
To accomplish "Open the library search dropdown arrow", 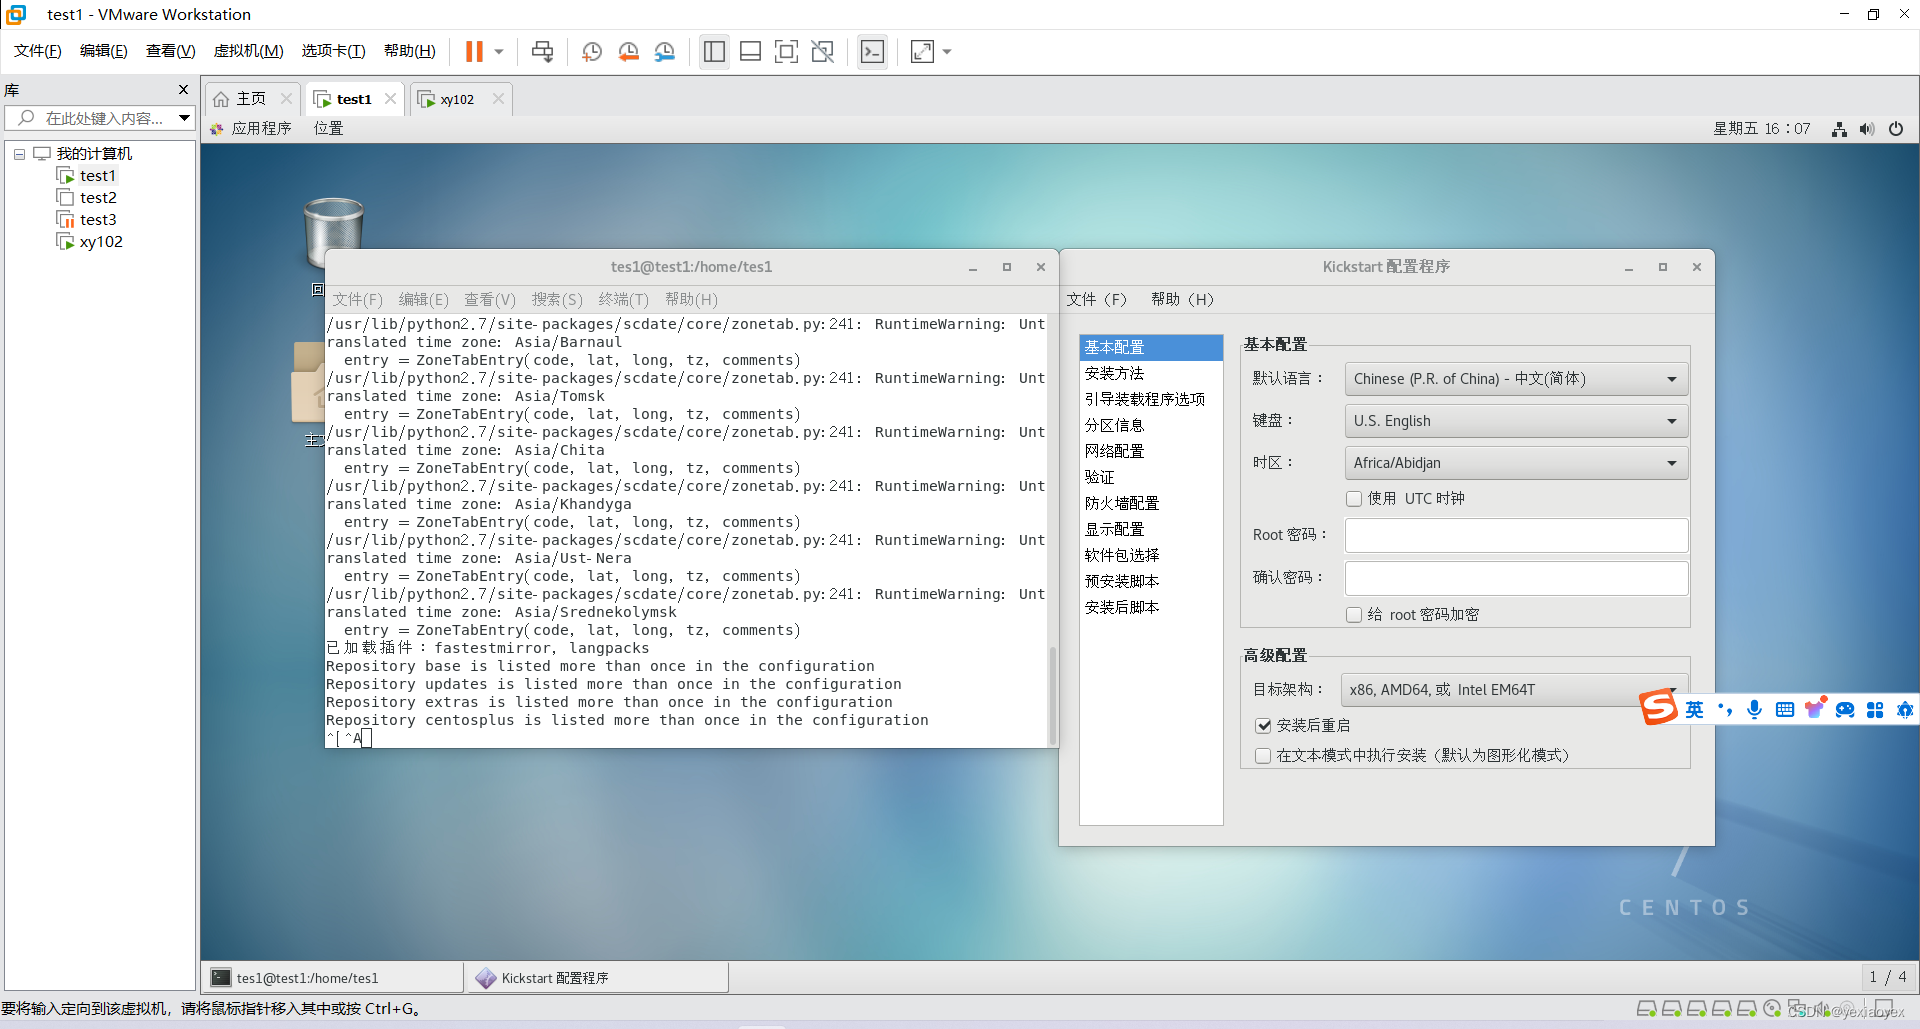I will 184,118.
